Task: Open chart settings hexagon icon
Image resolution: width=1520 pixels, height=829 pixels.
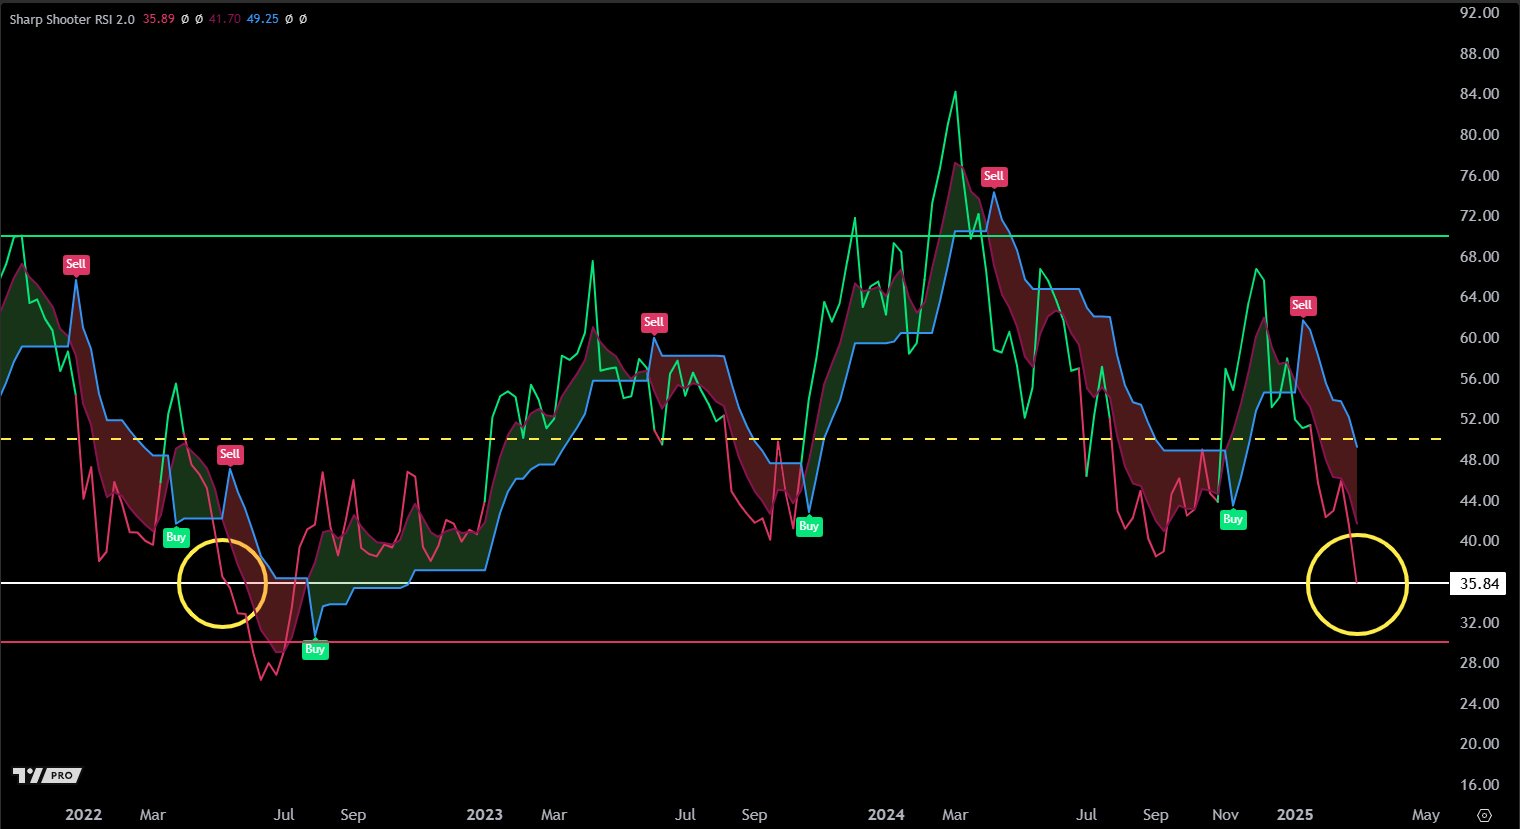Action: (1484, 815)
